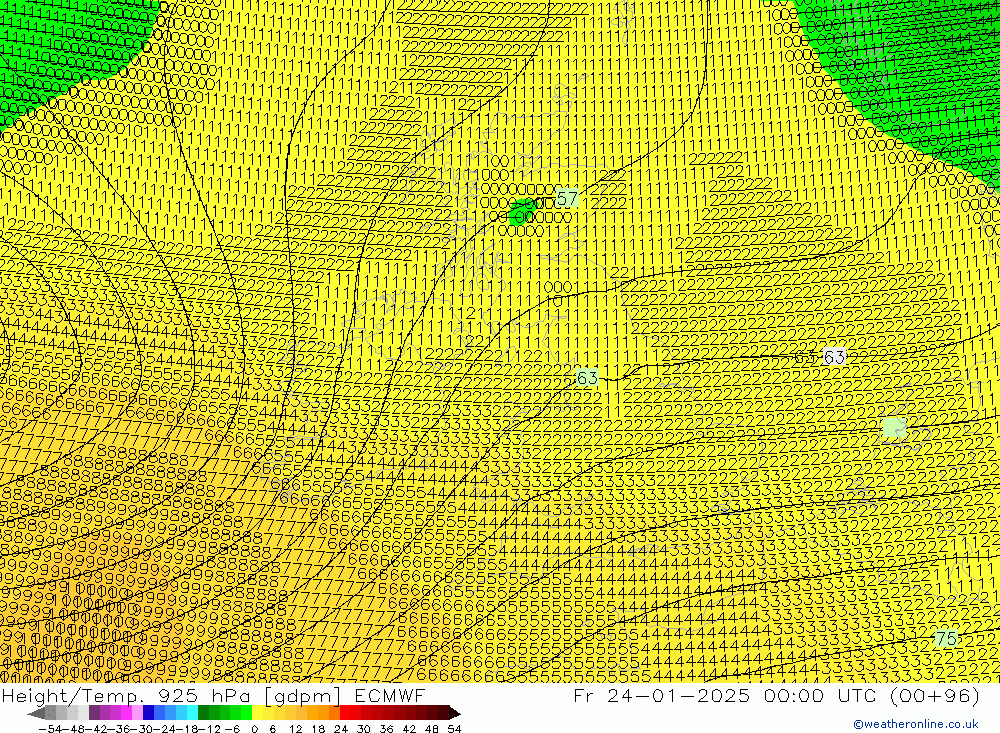
Task: Click the '-54' scale value
Action: click(50, 729)
